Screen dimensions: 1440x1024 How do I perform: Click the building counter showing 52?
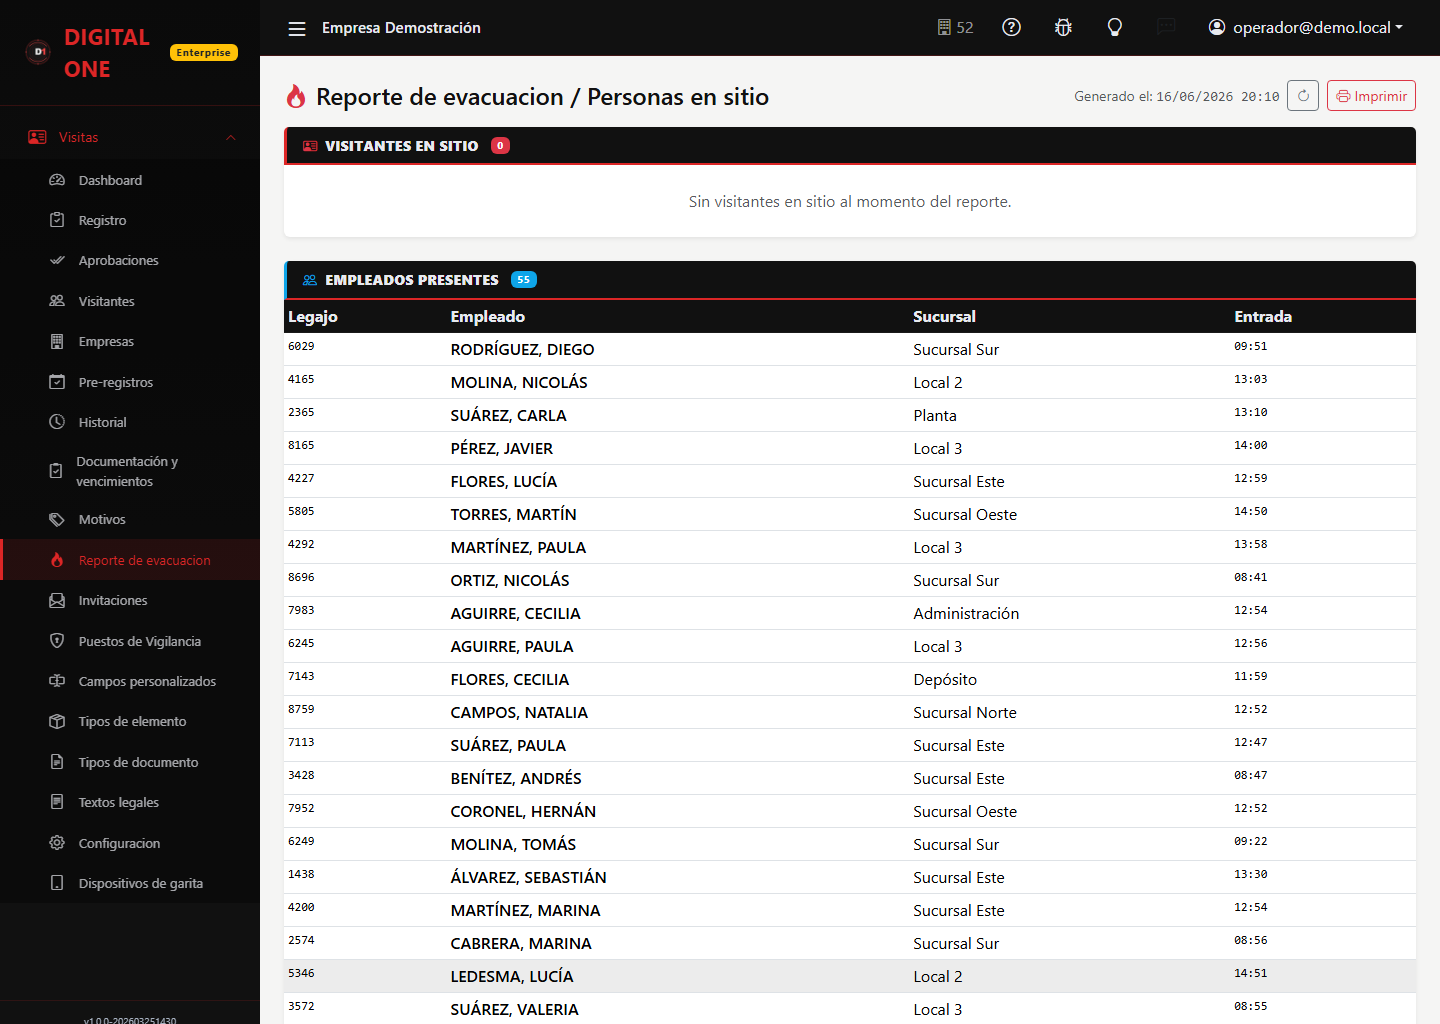pos(955,27)
